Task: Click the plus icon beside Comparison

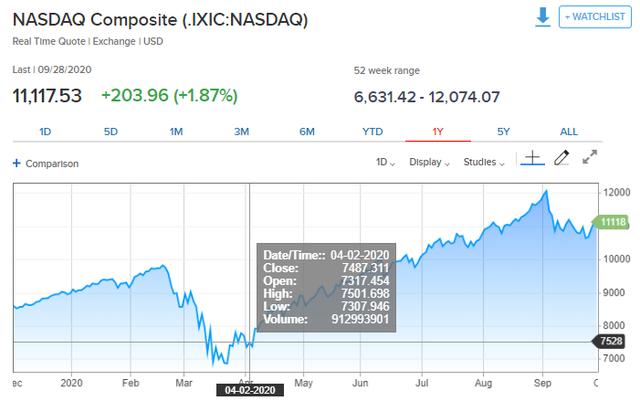Action: [x=16, y=163]
